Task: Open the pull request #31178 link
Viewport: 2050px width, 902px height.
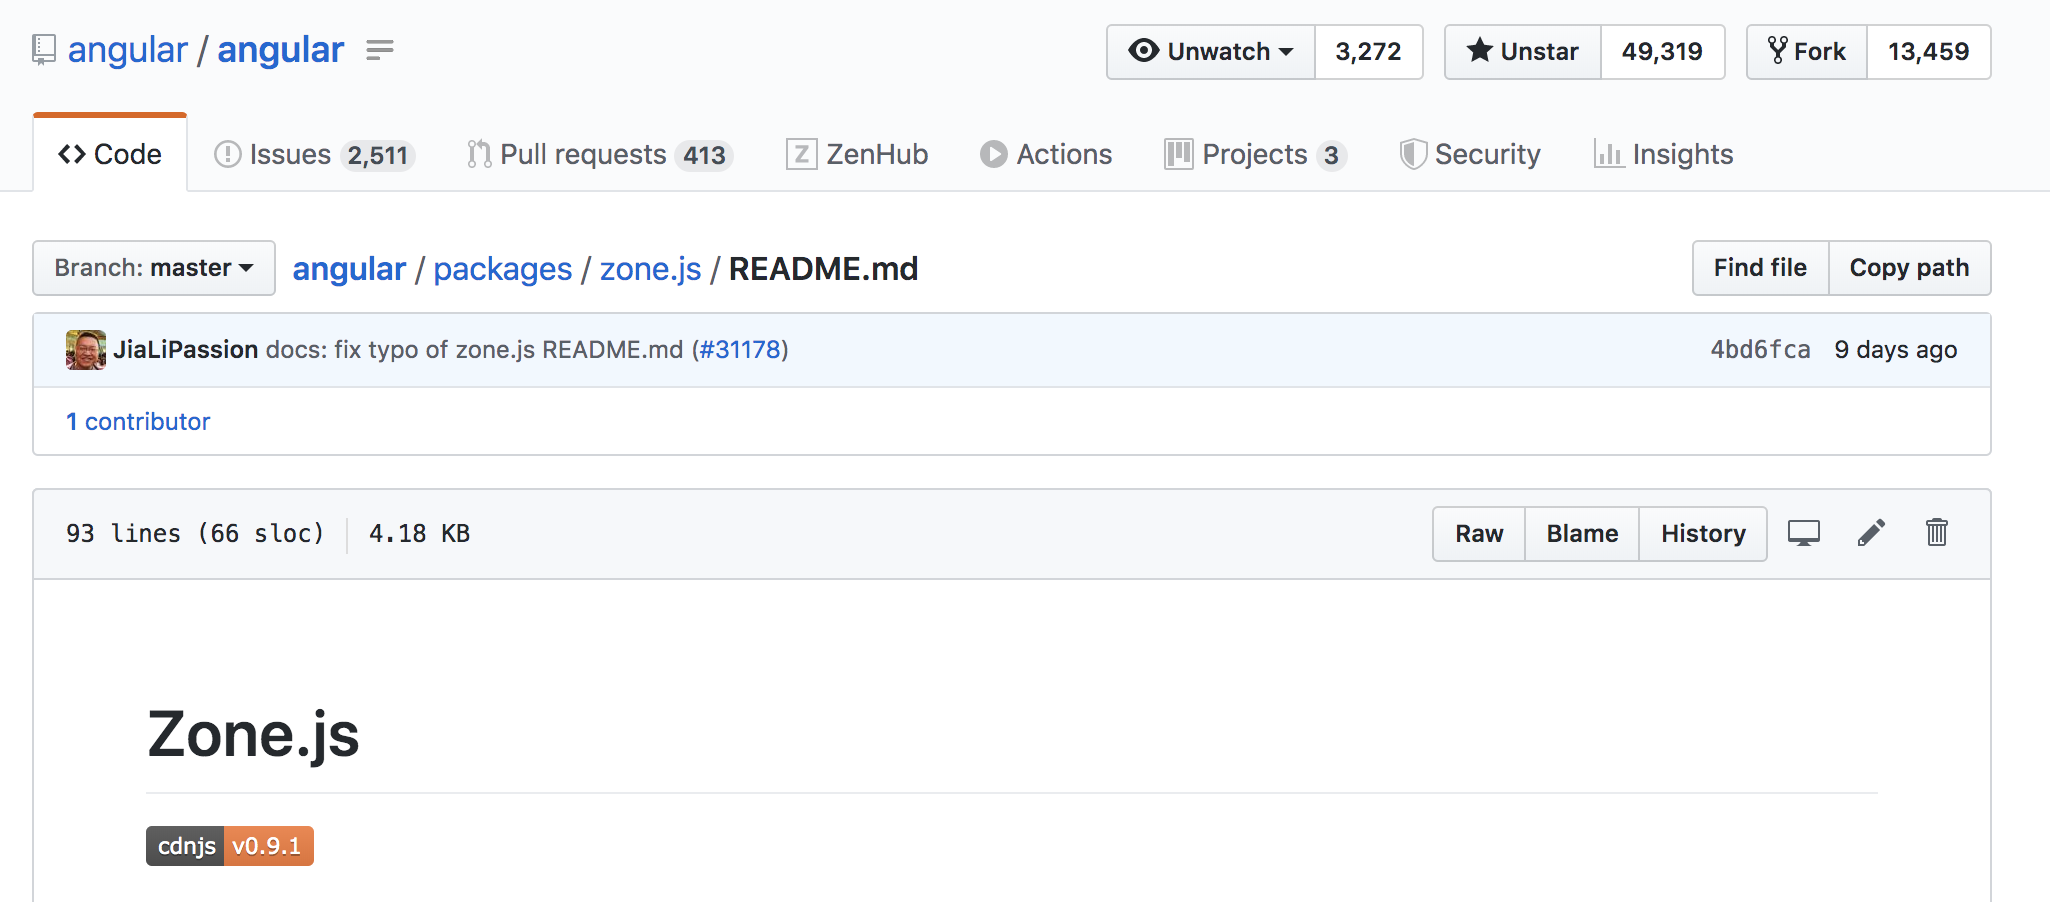Action: point(740,350)
